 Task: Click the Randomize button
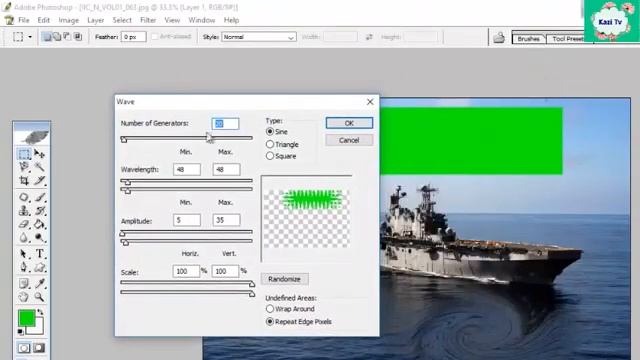(284, 279)
